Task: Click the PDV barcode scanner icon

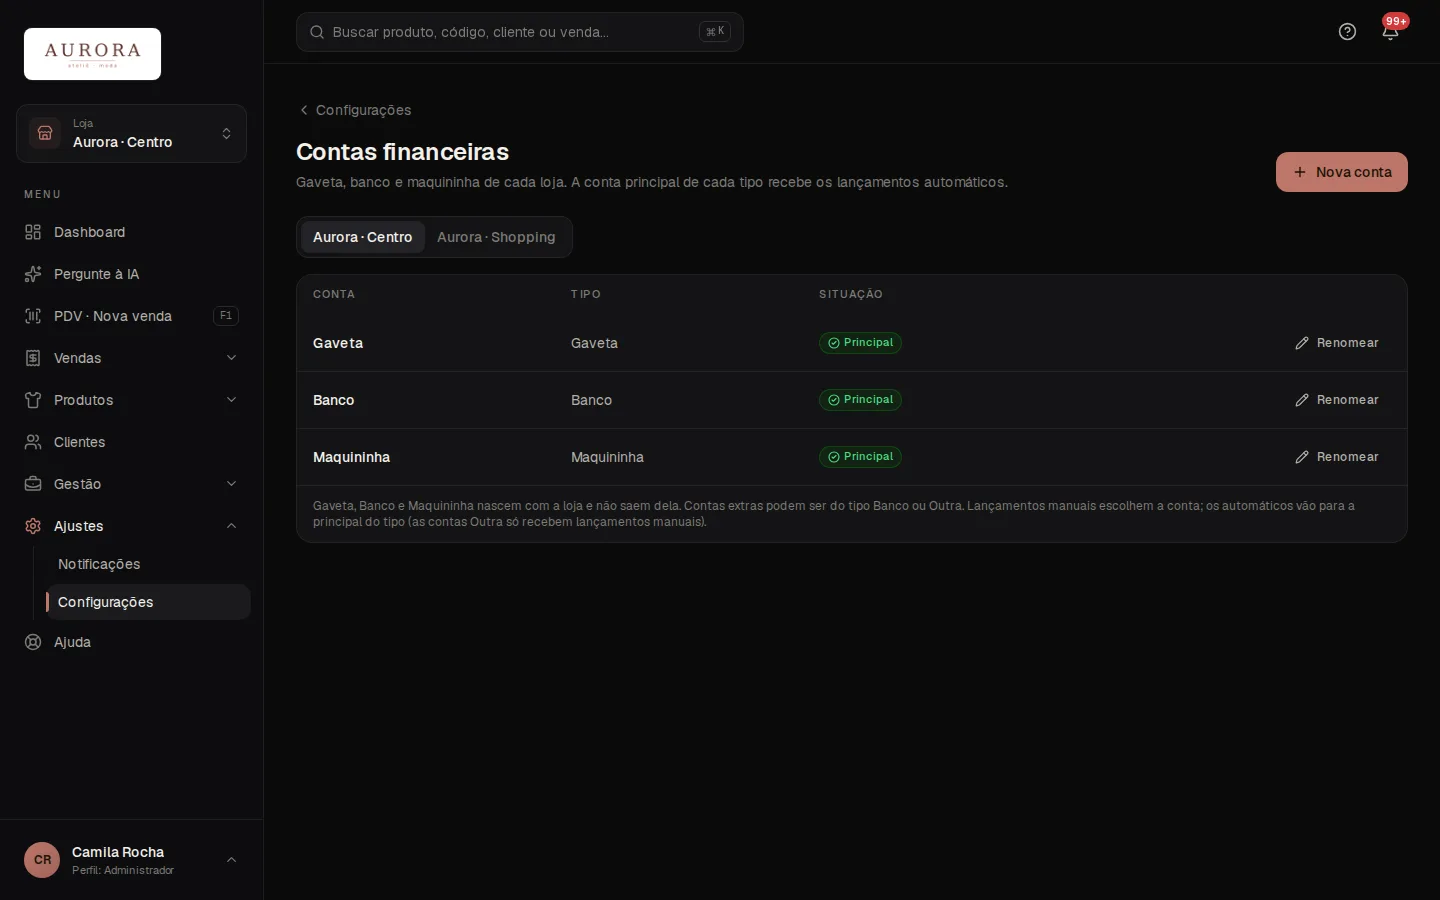Action: coord(33,316)
